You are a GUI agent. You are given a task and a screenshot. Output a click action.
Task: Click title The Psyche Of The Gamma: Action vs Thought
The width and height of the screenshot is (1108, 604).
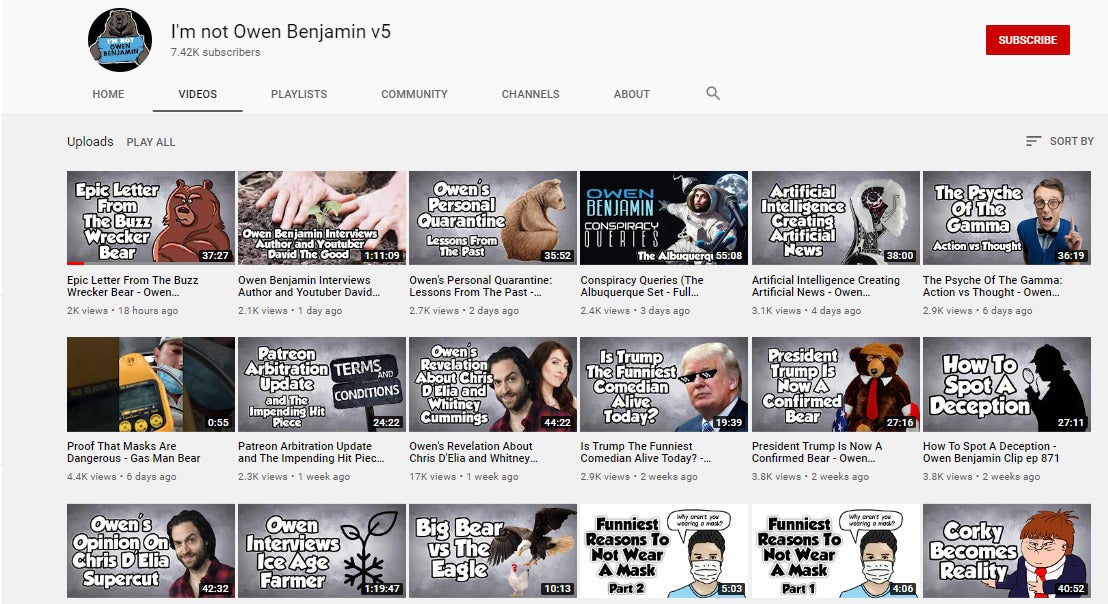coord(992,286)
